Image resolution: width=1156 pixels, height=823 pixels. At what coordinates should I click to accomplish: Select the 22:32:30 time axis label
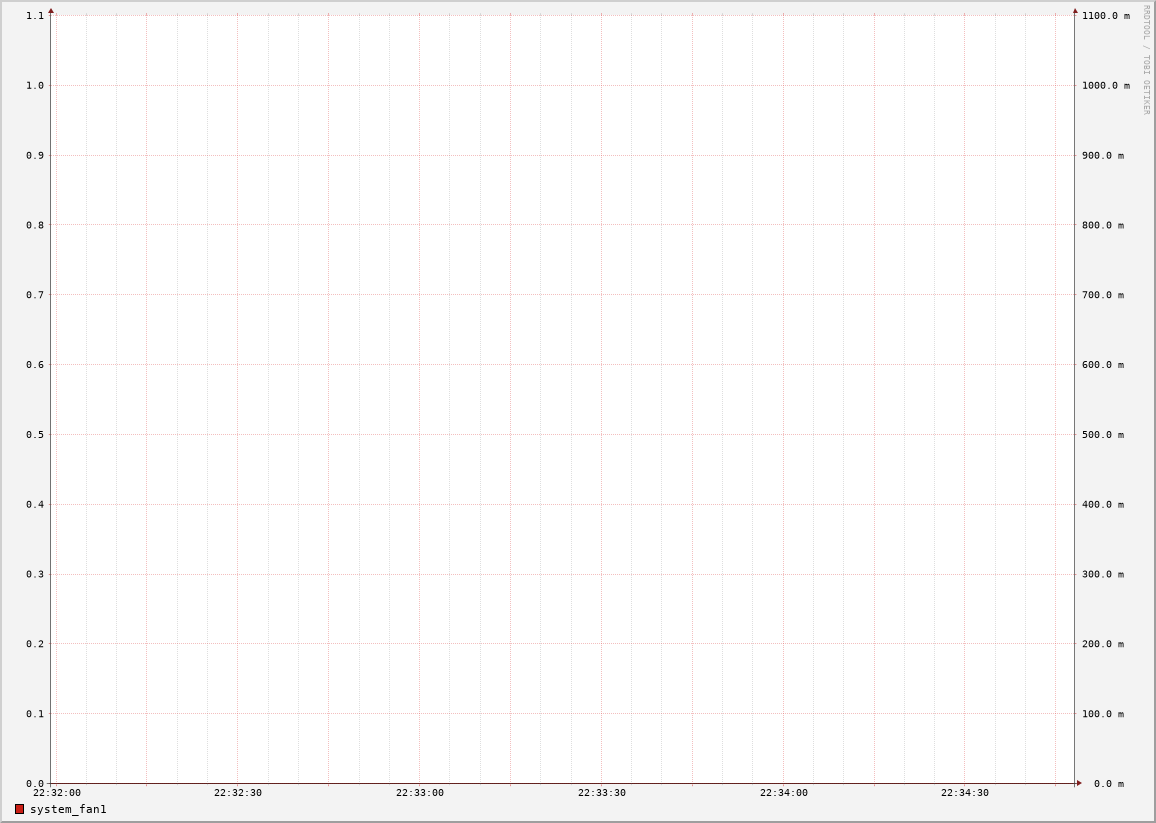coord(238,793)
